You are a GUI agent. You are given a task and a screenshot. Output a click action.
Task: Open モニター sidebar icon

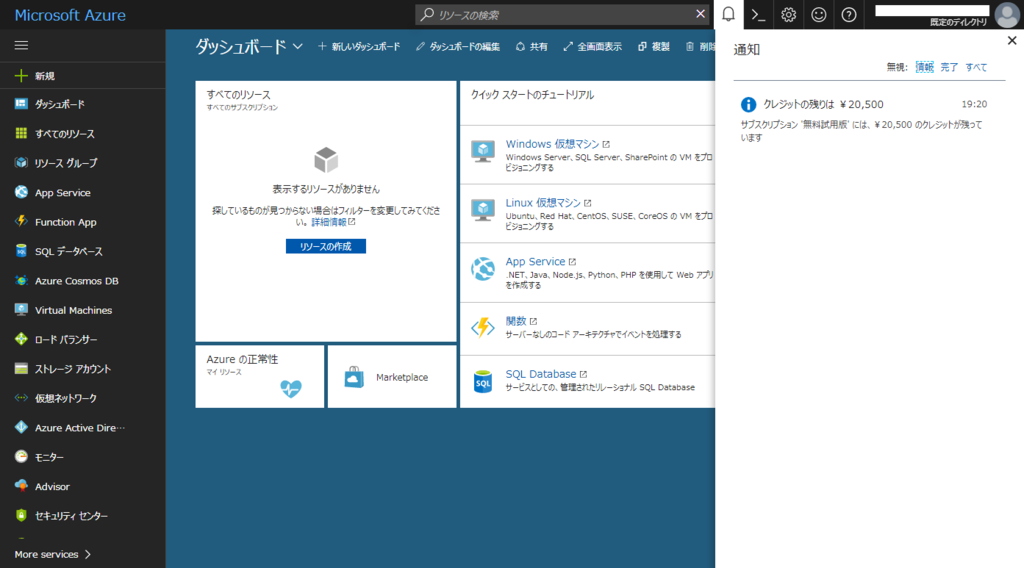tap(21, 456)
